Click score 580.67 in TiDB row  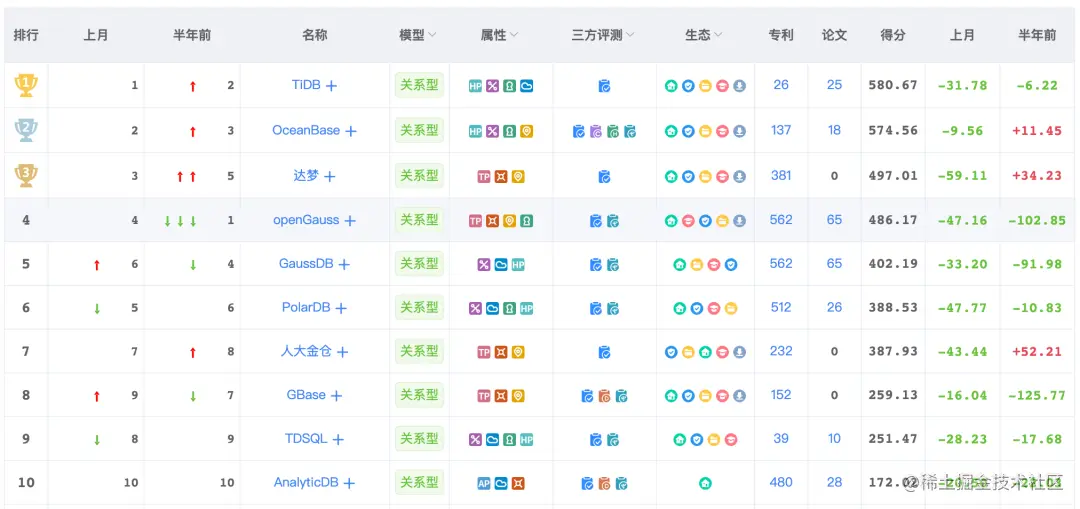point(893,85)
